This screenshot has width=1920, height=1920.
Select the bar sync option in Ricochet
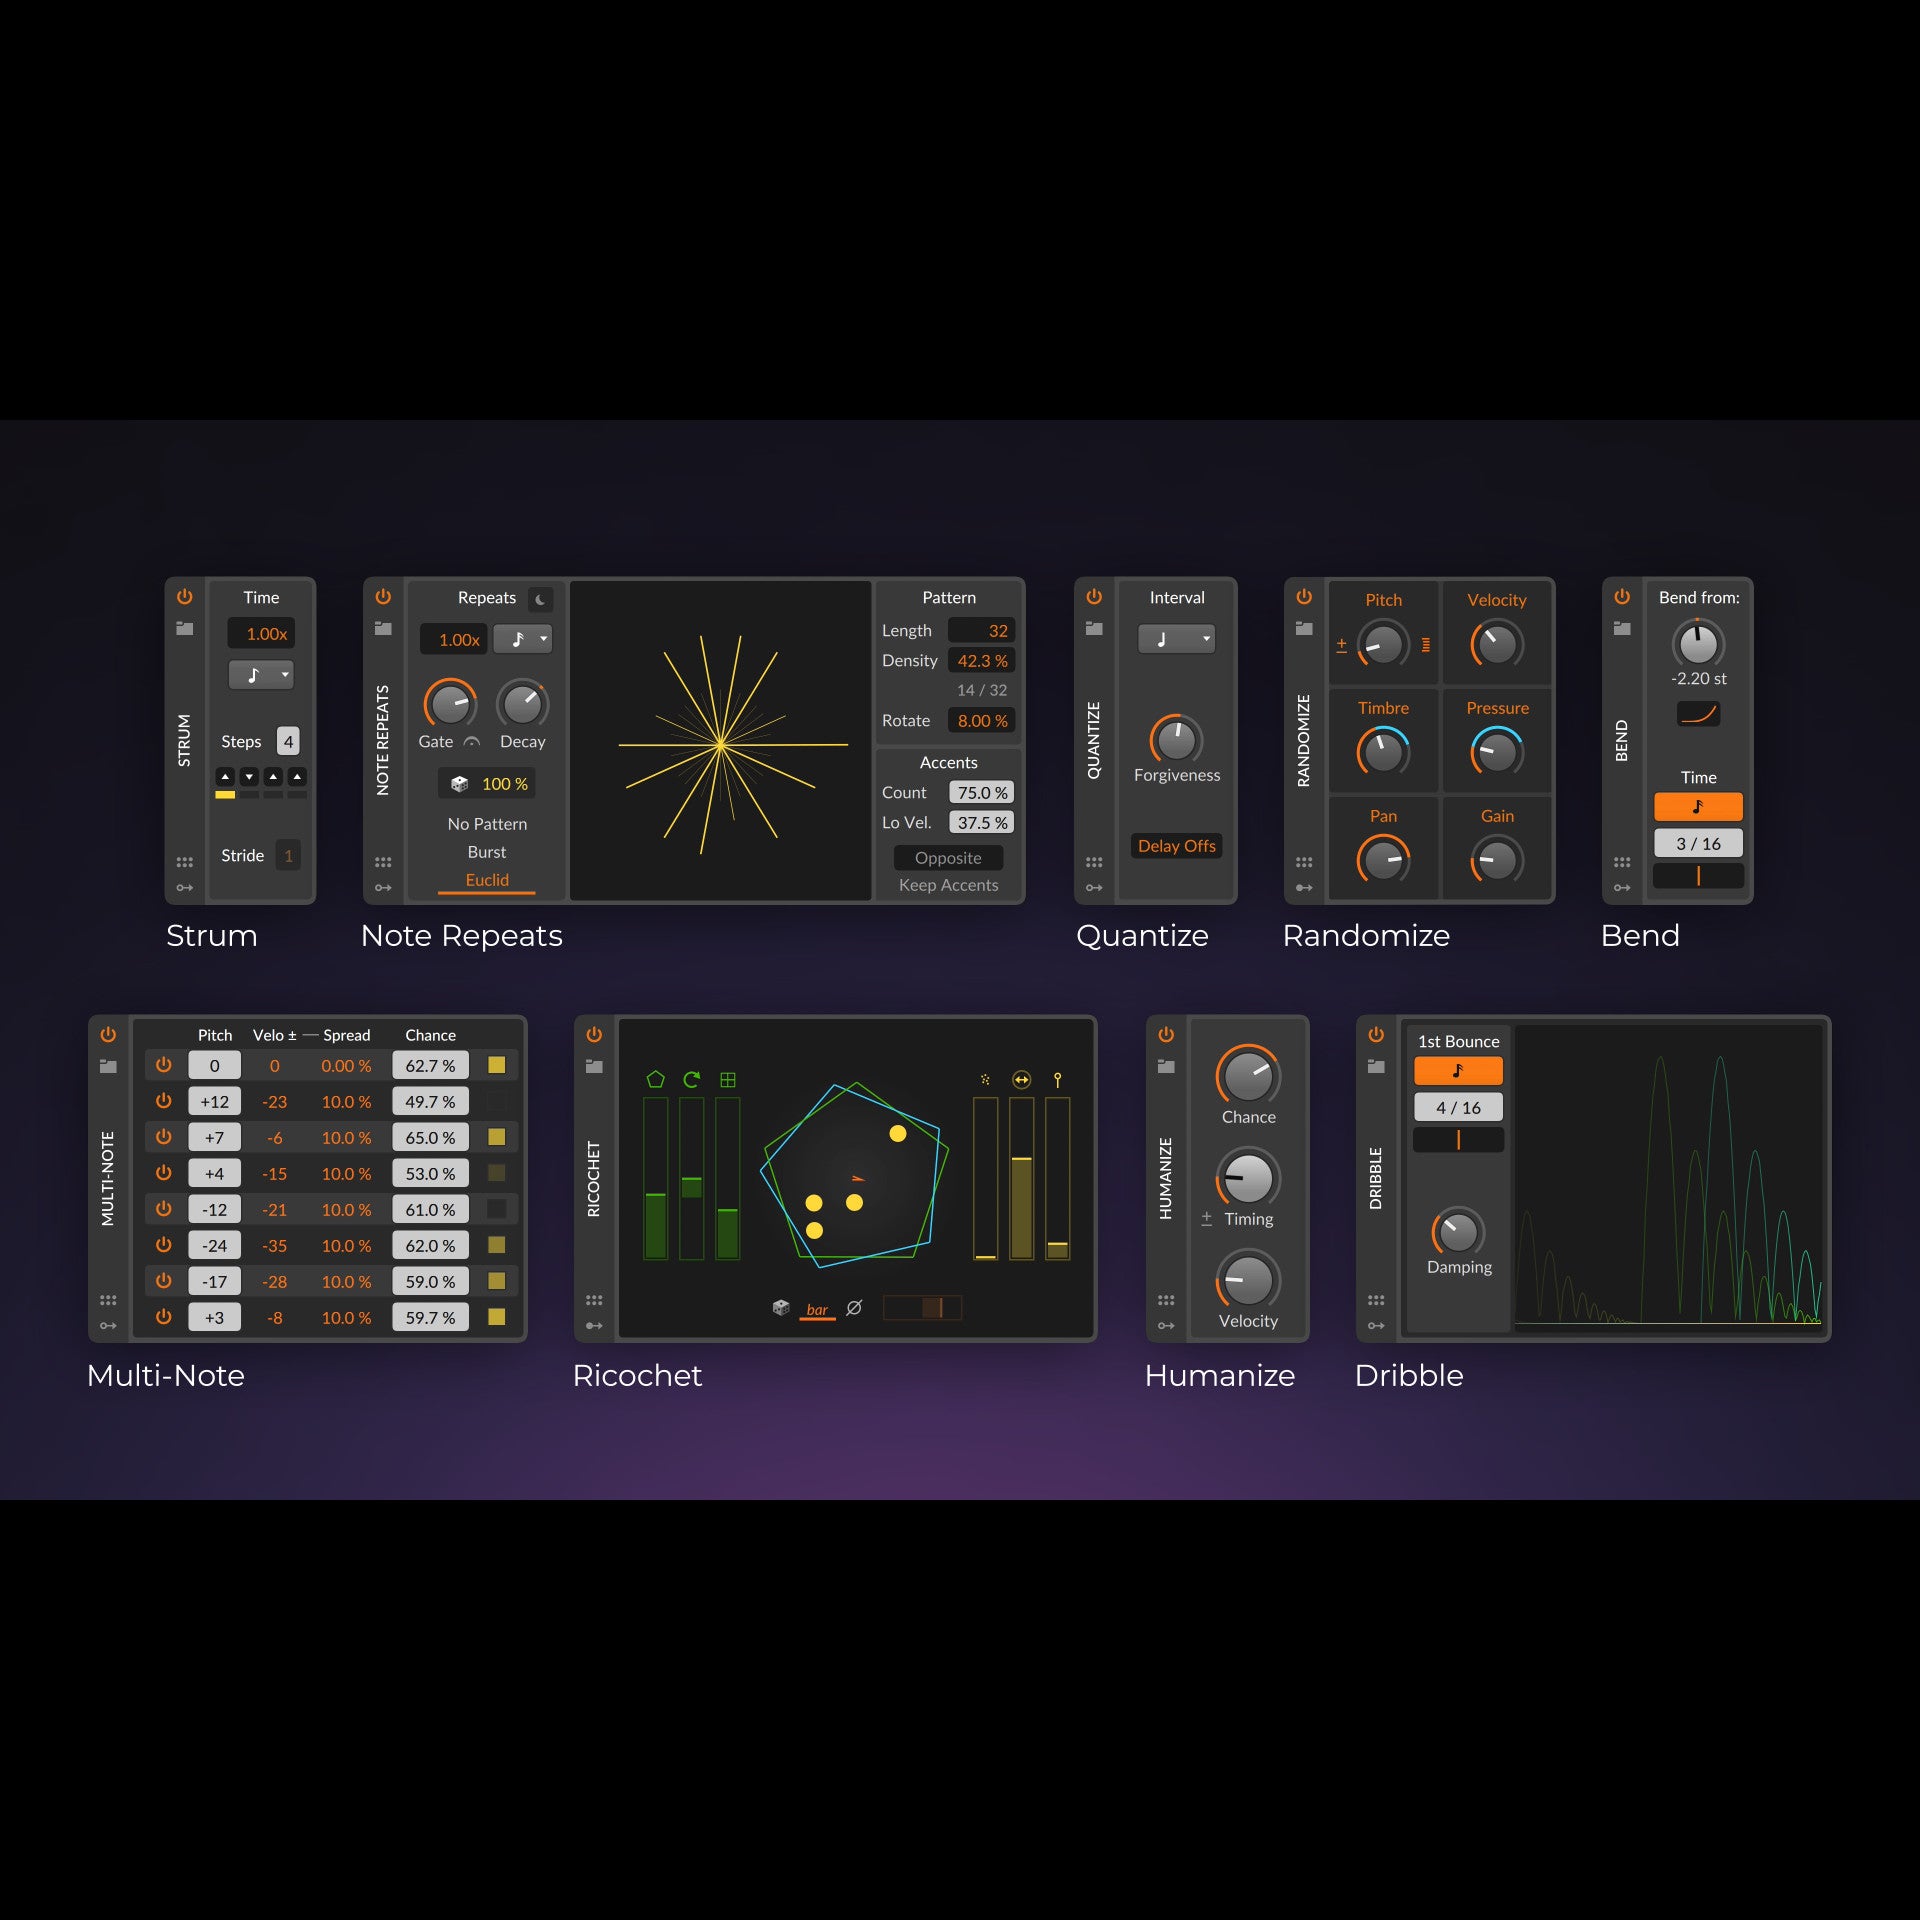[x=817, y=1310]
